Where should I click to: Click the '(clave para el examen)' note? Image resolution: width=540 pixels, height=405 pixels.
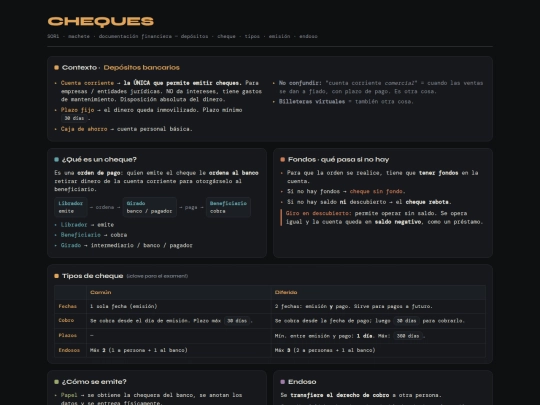tap(157, 276)
